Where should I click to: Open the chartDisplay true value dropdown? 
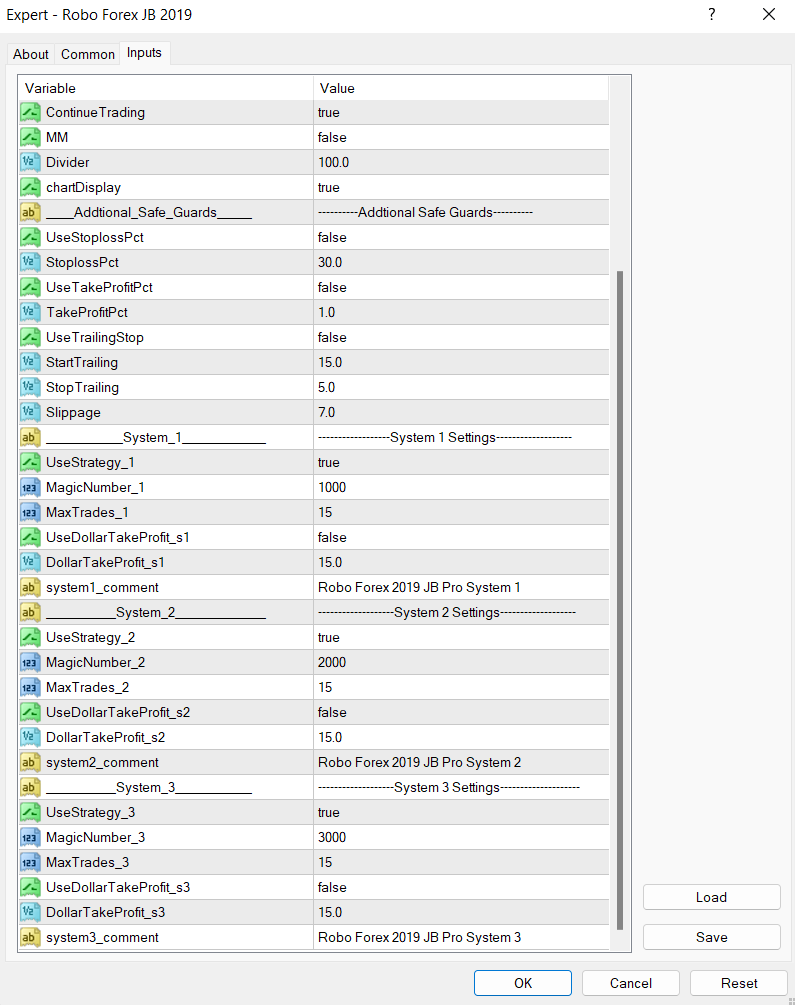(x=460, y=188)
